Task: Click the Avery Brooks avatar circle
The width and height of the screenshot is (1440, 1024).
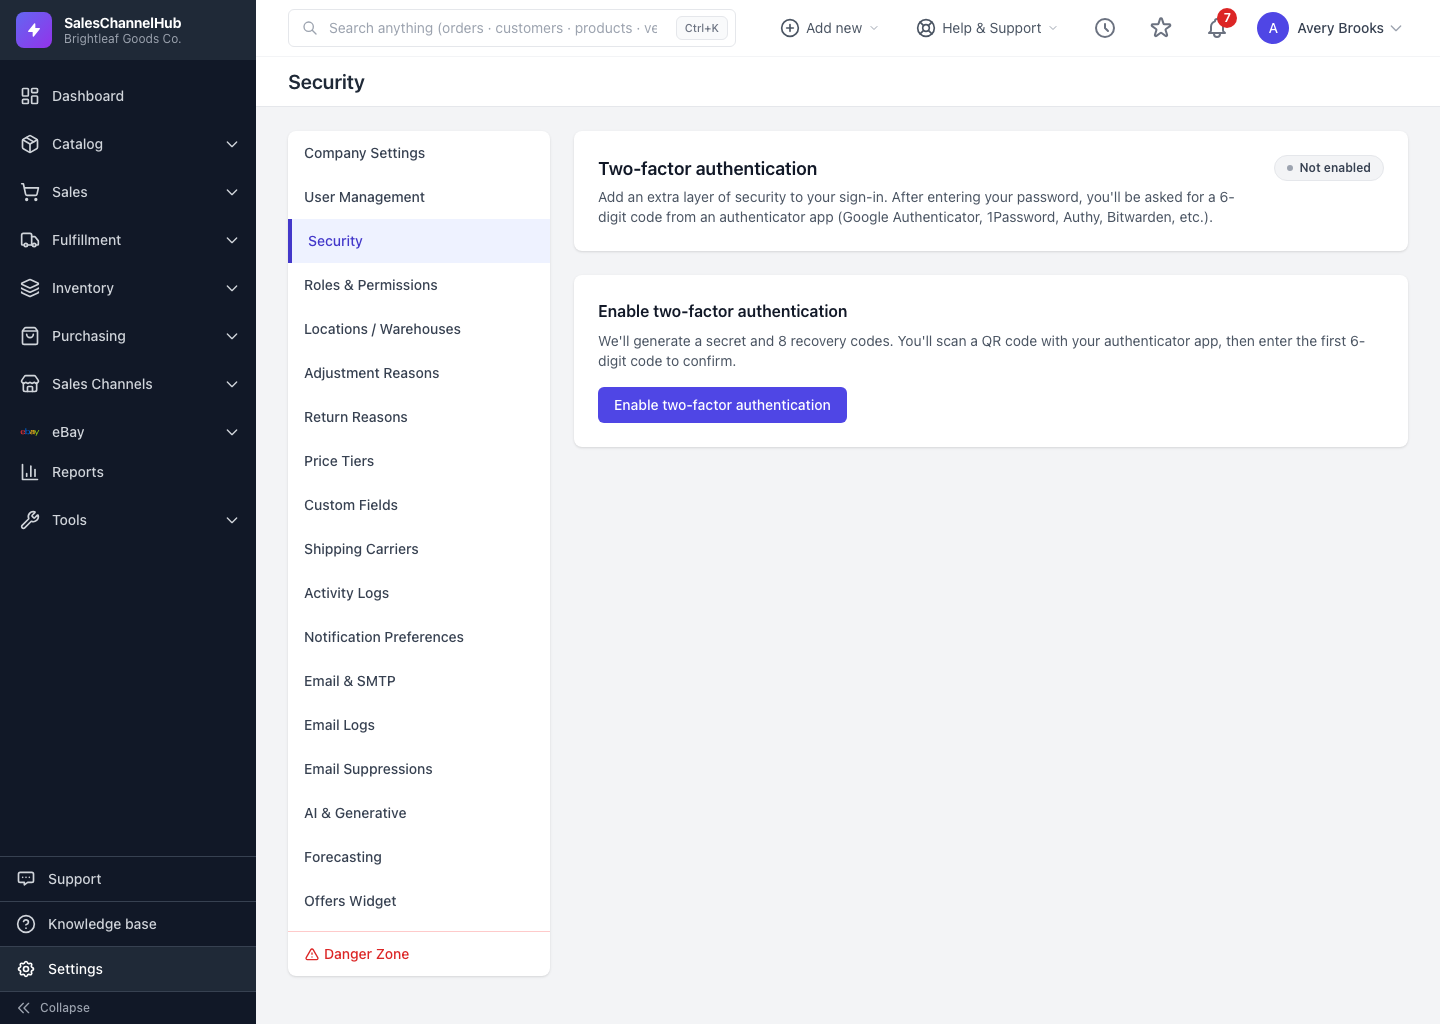Action: tap(1273, 28)
